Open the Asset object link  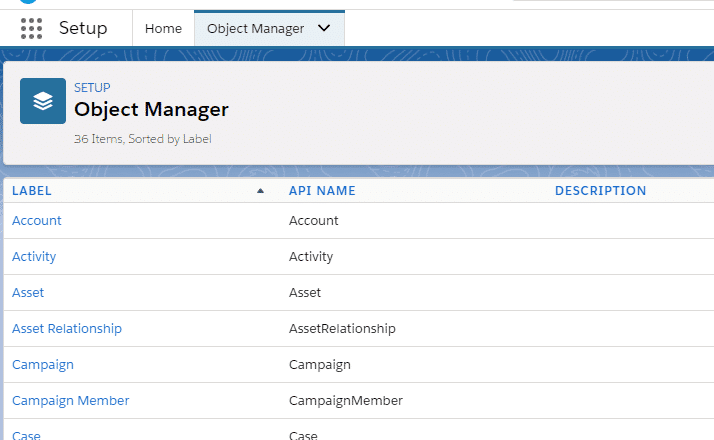pos(28,292)
